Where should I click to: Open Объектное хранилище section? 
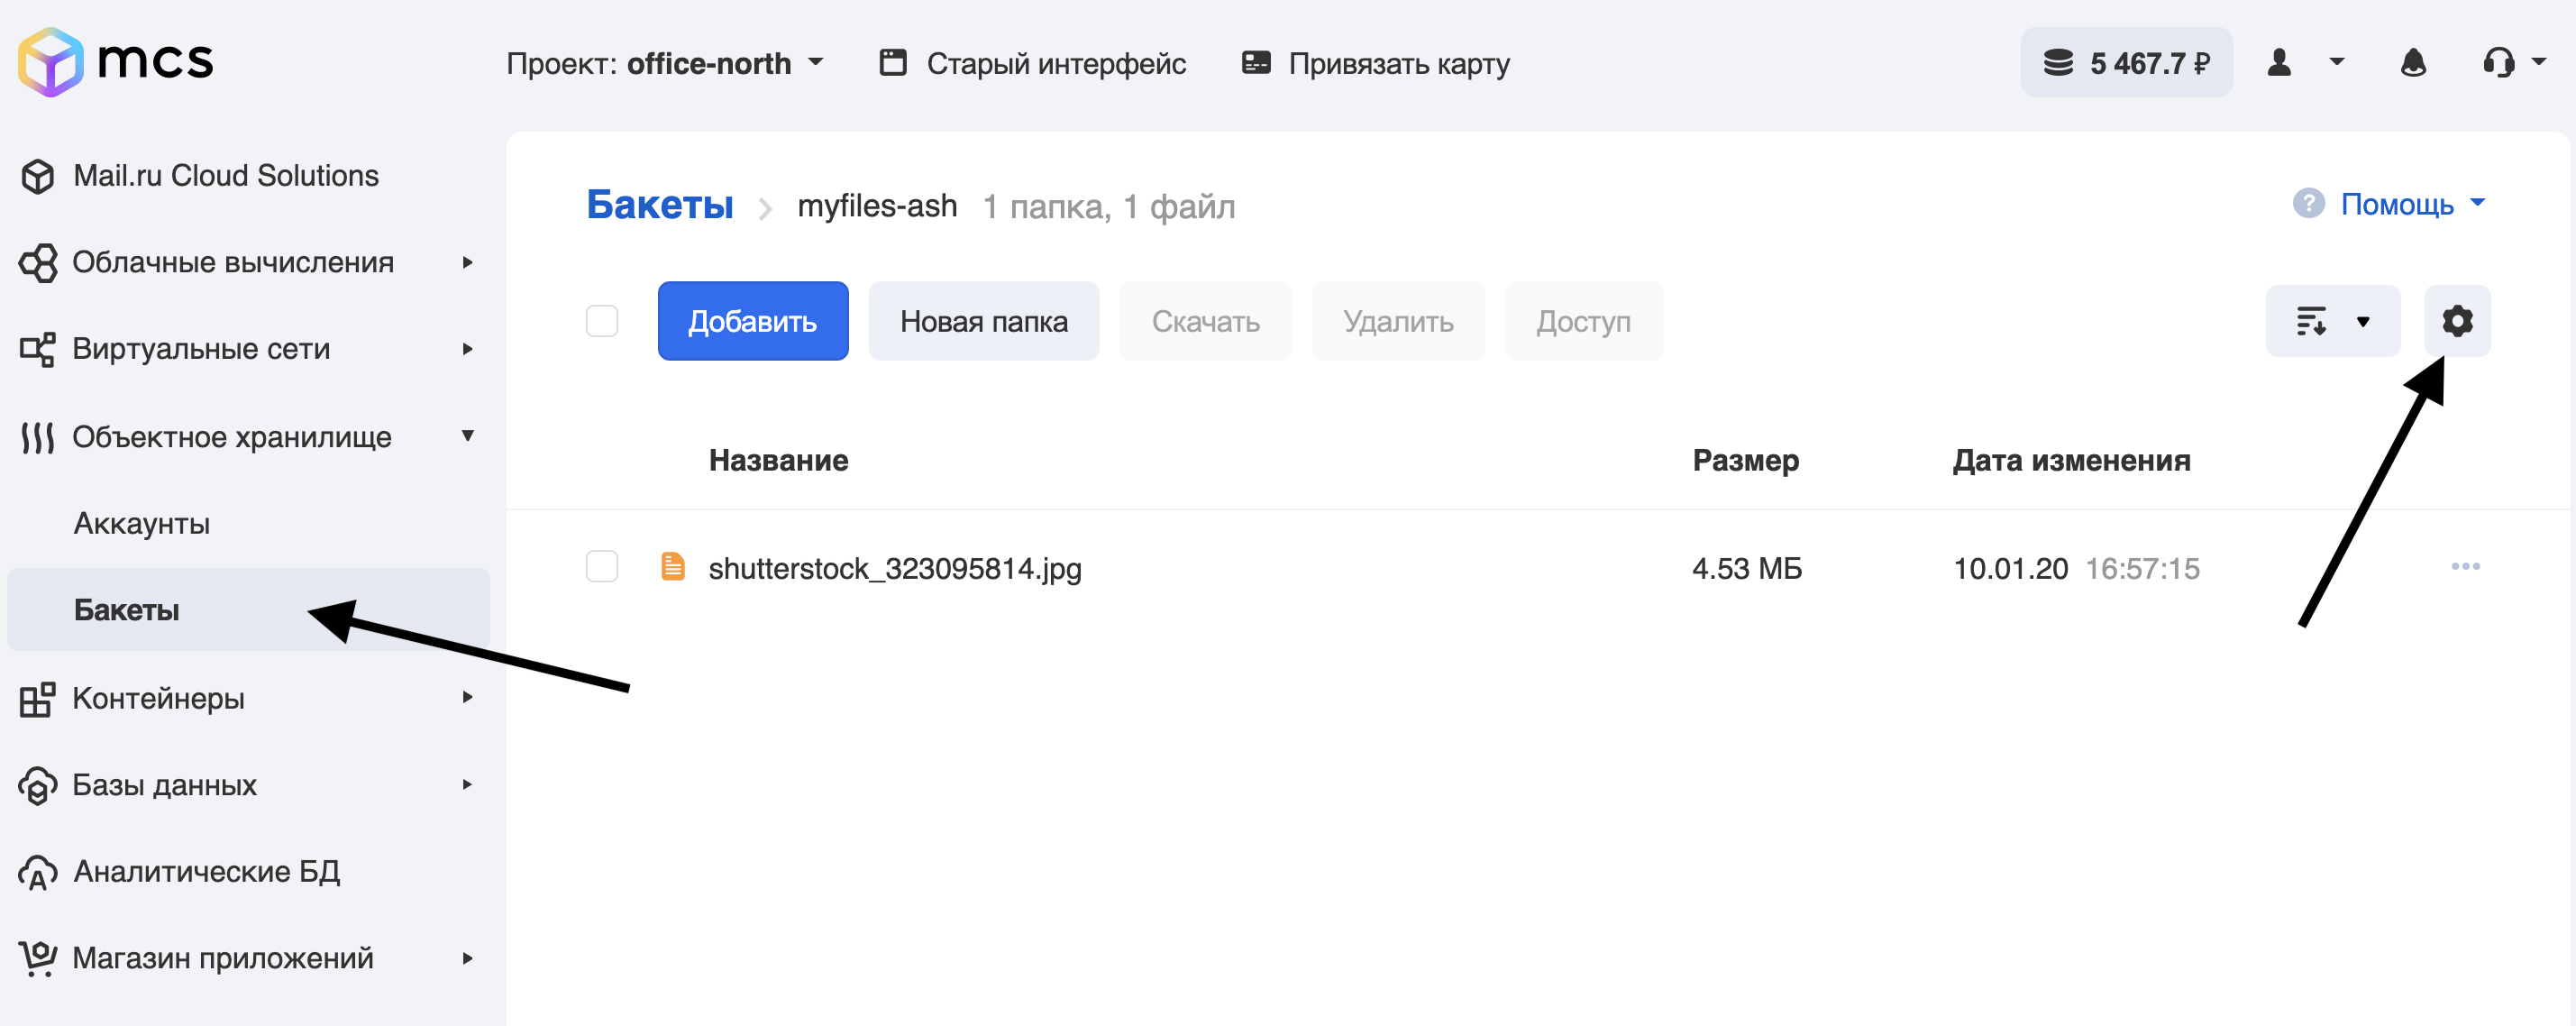tap(235, 435)
